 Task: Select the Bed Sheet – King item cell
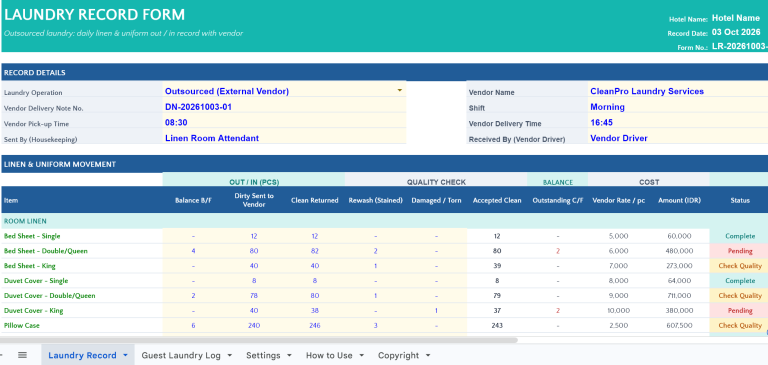point(82,266)
